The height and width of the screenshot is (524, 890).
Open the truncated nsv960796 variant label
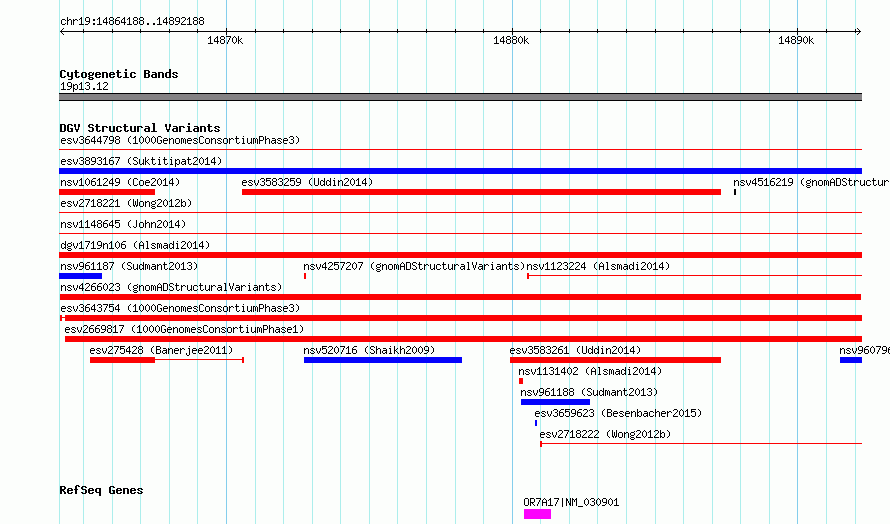864,350
